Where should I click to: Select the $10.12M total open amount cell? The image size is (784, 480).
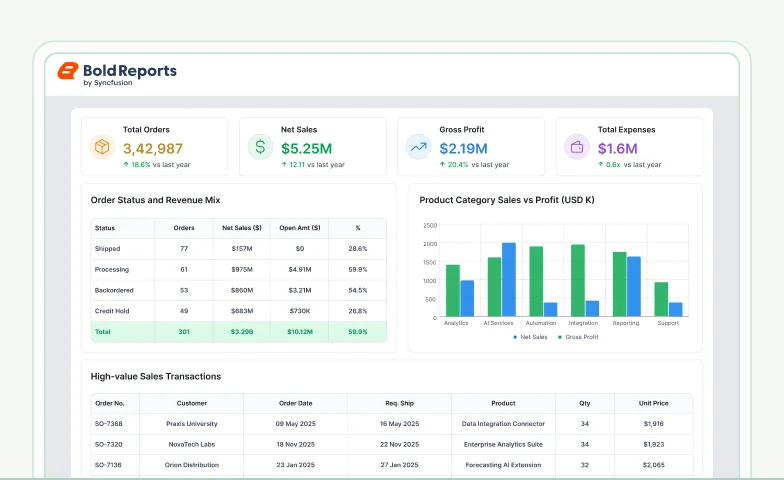300,332
